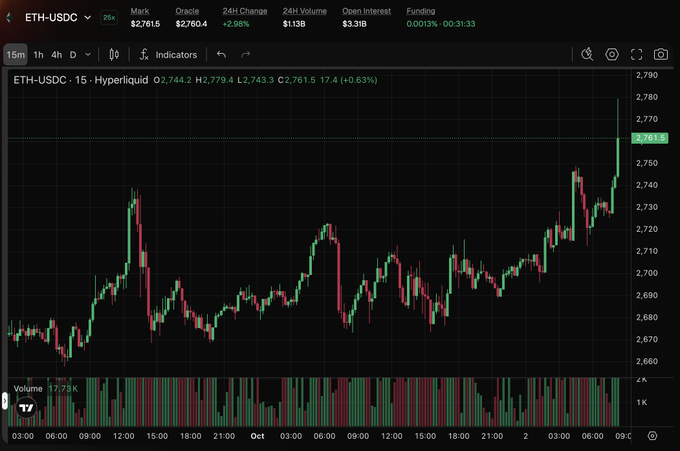Screen dimensions: 680x451
Task: Click the 25x leverage badge
Action: tap(109, 17)
